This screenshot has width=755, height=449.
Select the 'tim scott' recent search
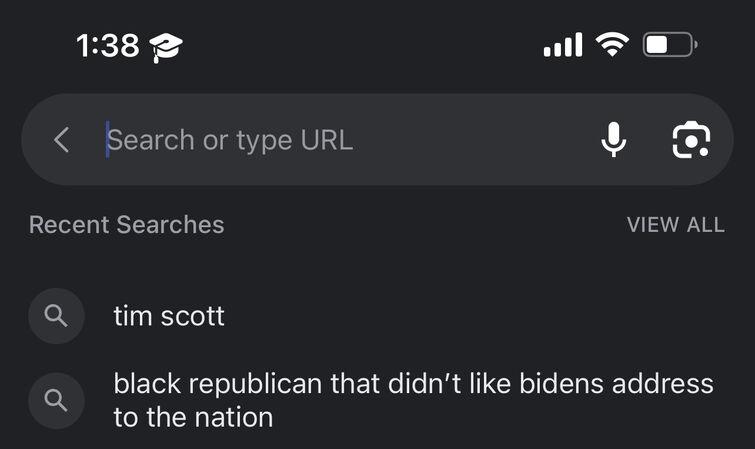(x=378, y=316)
